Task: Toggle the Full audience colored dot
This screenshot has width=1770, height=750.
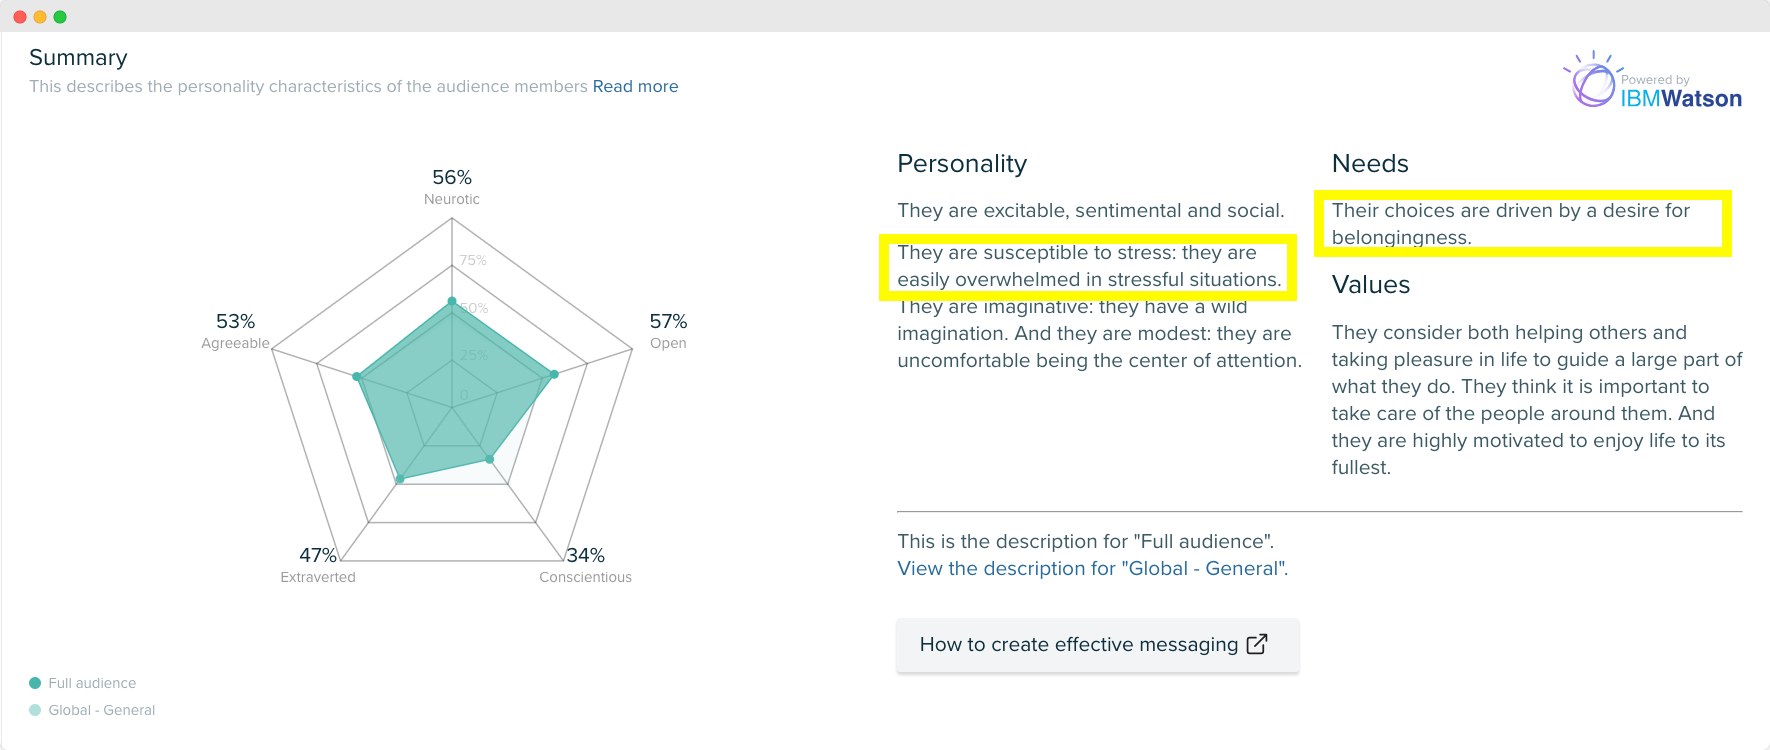Action: coord(35,682)
